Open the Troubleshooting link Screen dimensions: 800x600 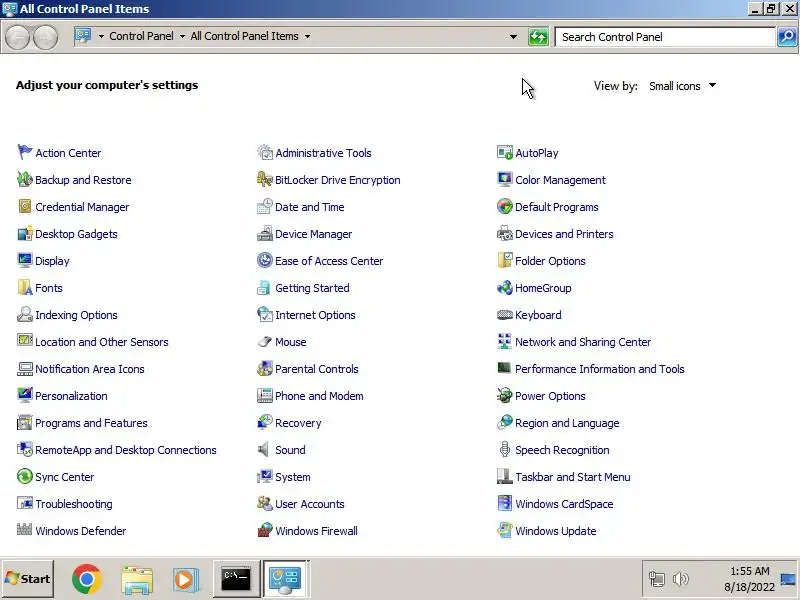73,504
